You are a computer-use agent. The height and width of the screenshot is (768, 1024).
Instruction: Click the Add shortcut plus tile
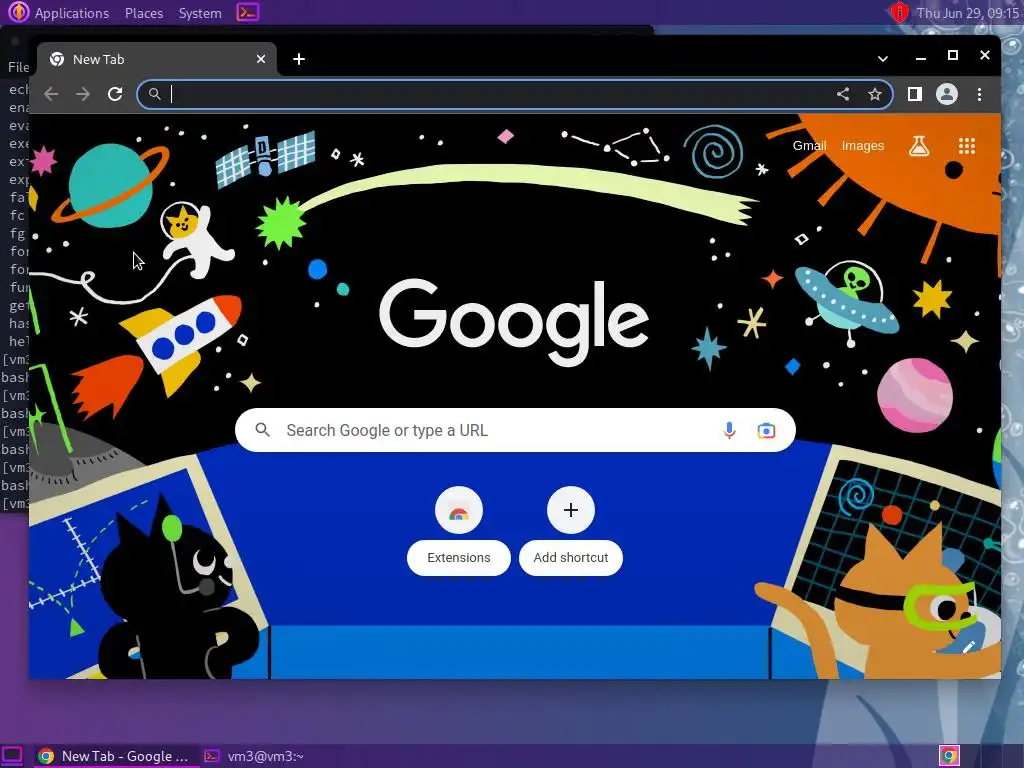click(x=571, y=510)
